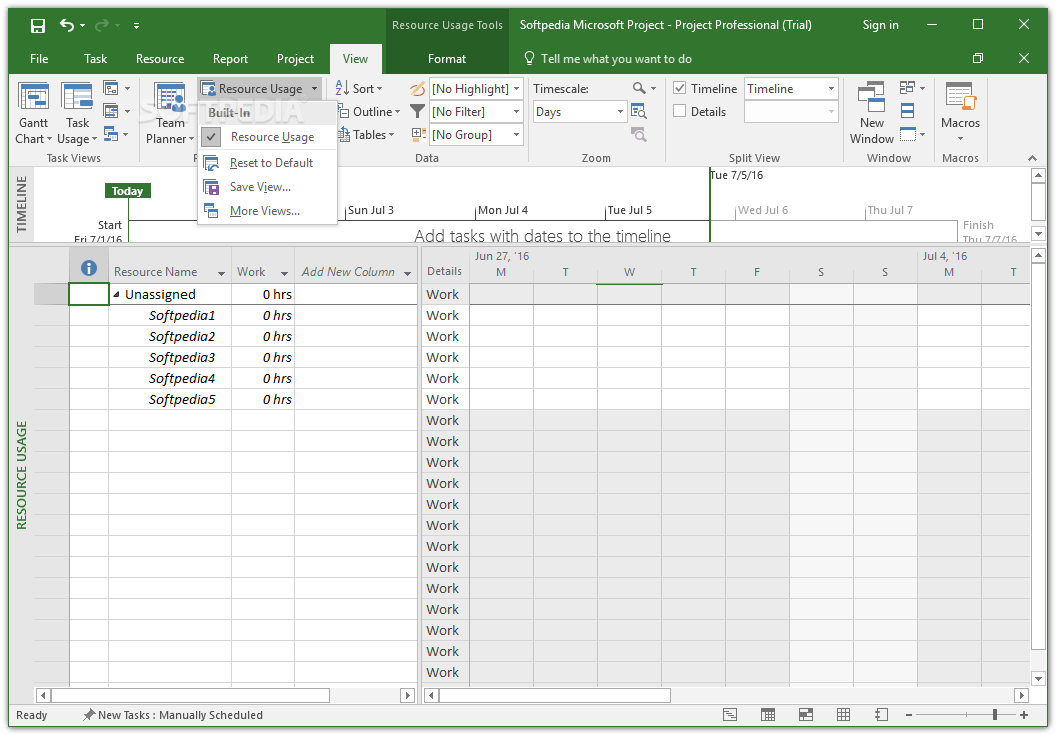Switch to the Task ribbon tab

96,59
